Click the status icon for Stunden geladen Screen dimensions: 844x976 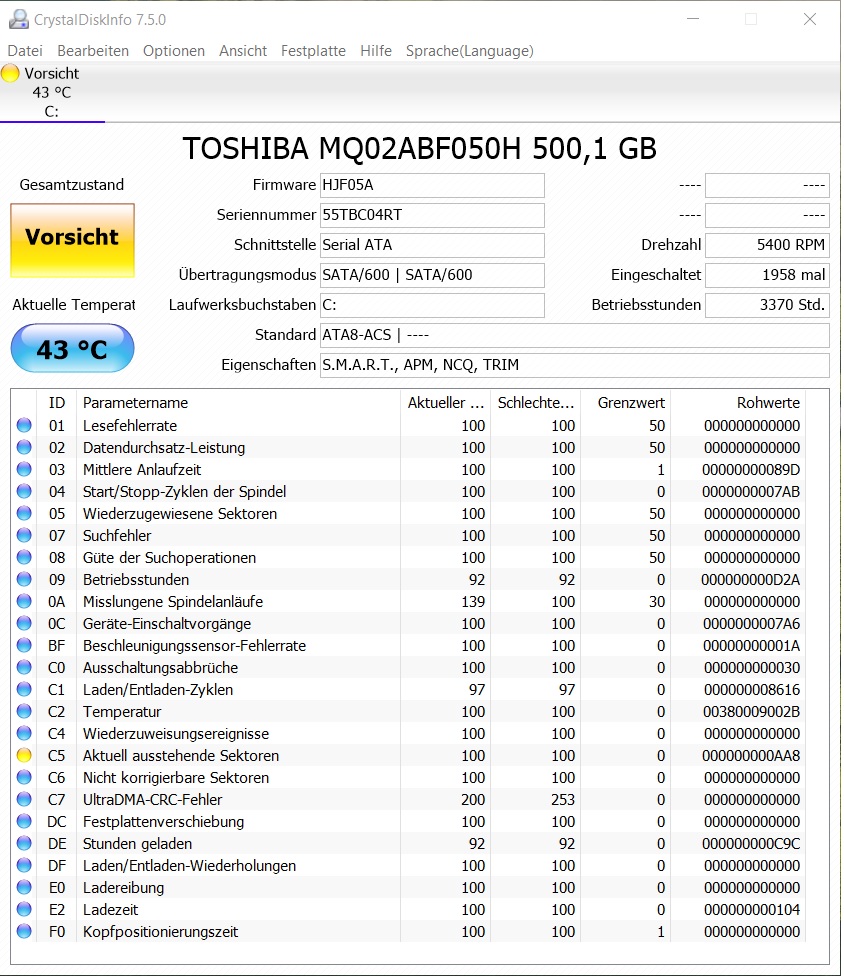(x=24, y=843)
